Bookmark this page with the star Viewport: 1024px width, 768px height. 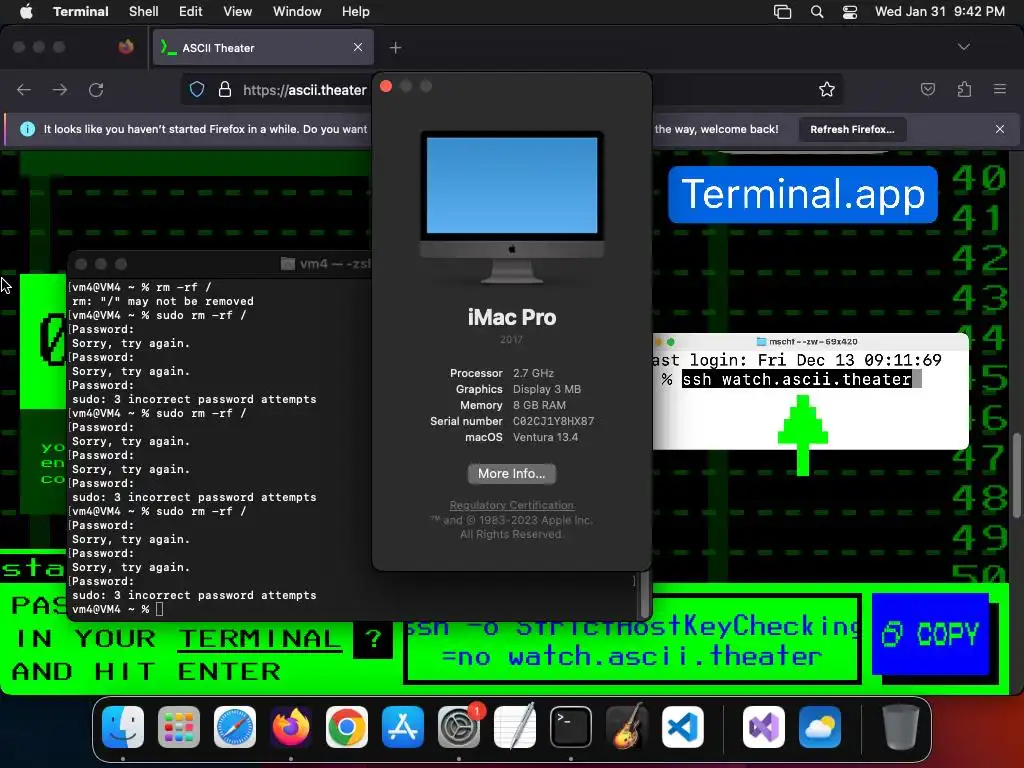(x=827, y=89)
